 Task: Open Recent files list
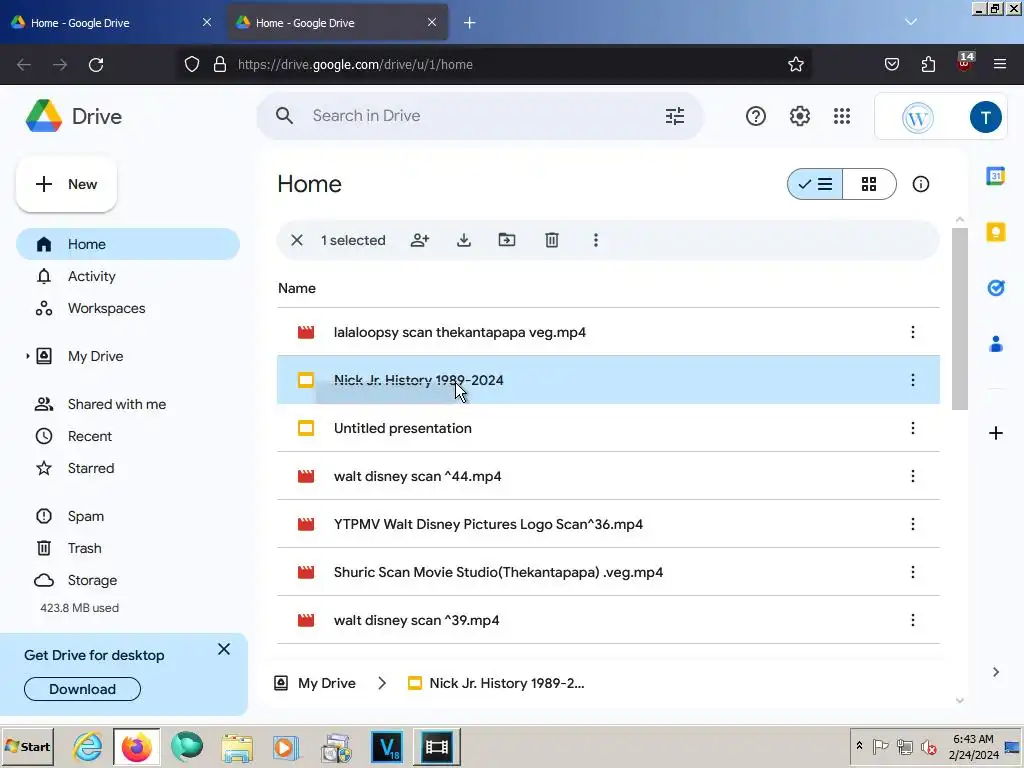128,436
